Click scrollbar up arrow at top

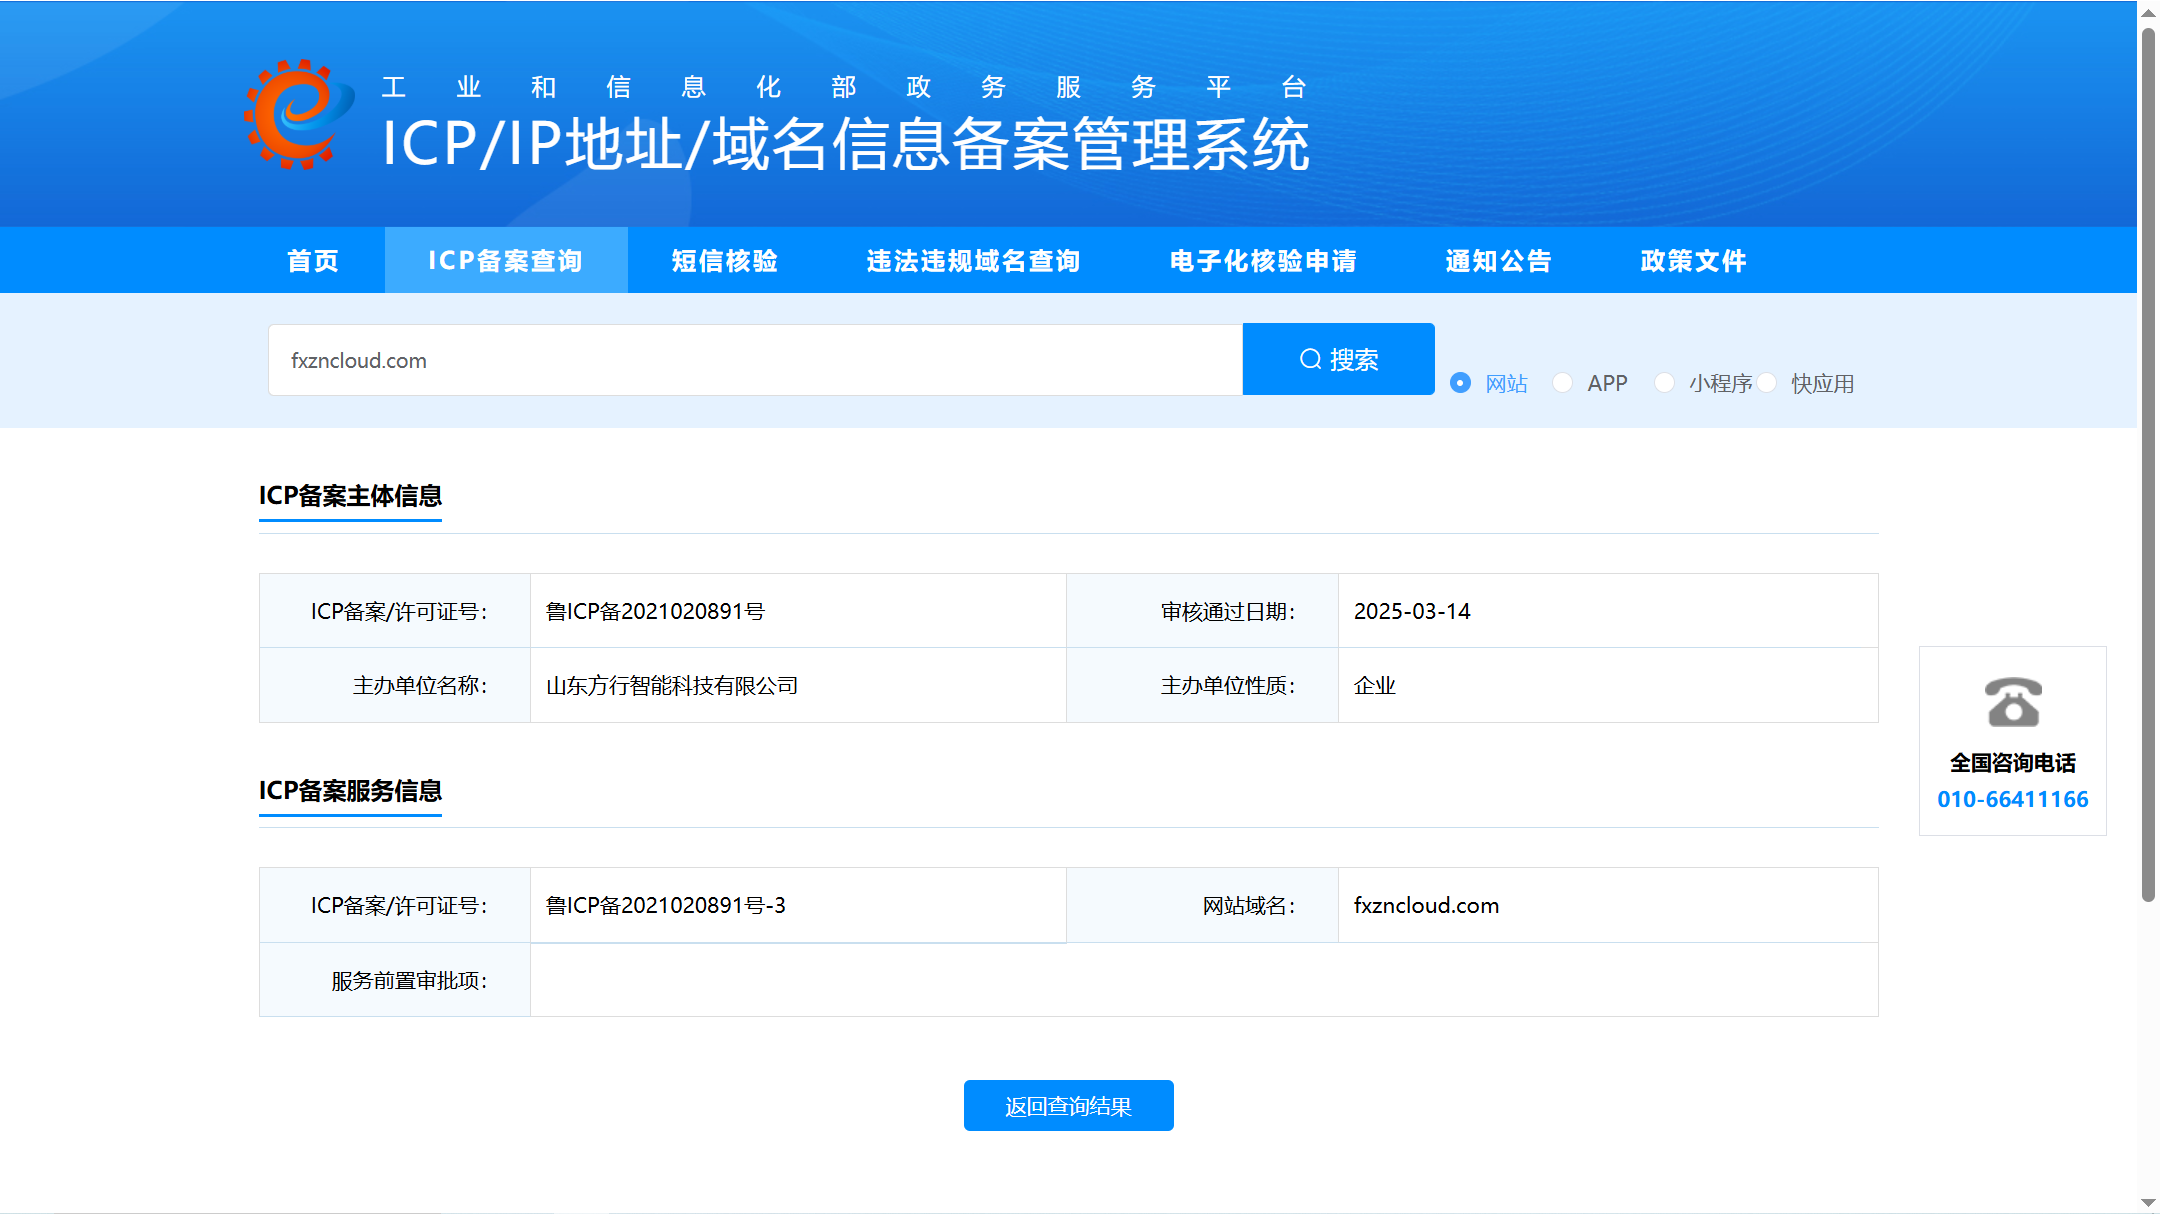pyautogui.click(x=2148, y=12)
